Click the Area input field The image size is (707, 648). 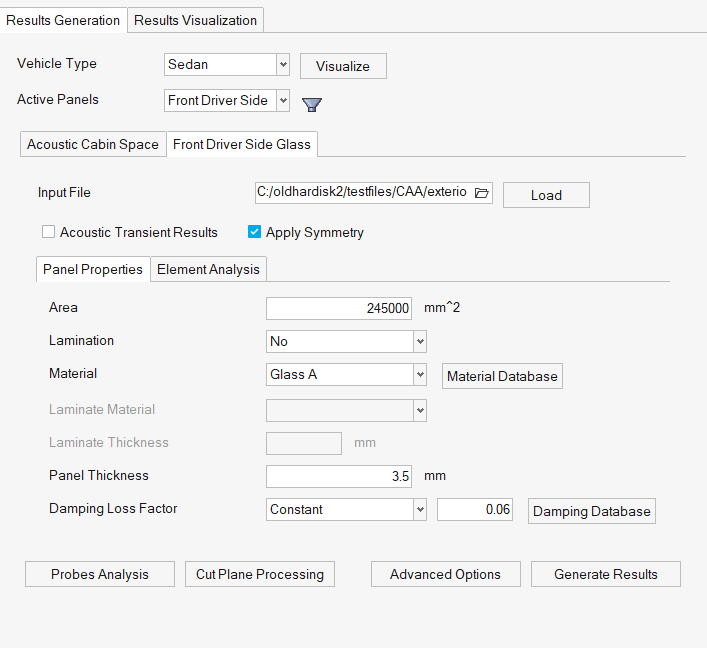[340, 309]
